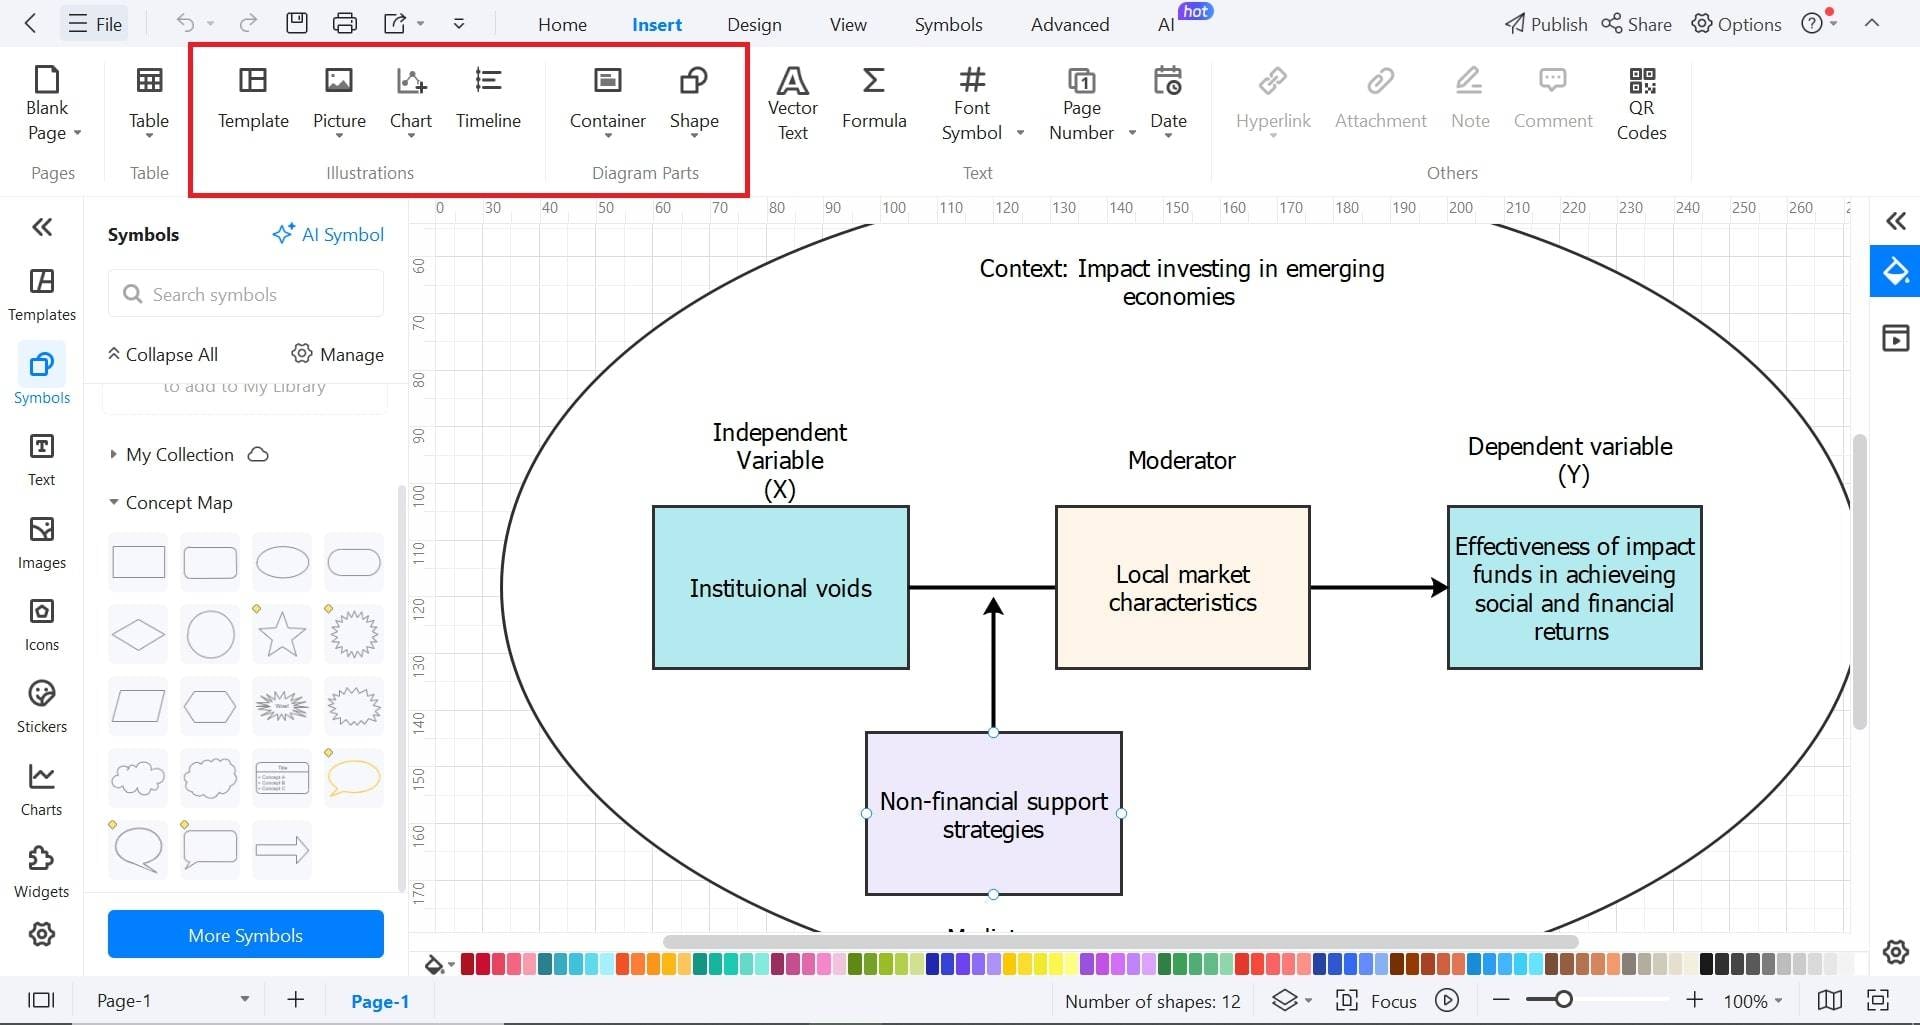Generate QR Codes
Screen dimensions: 1920x1025
(1641, 104)
